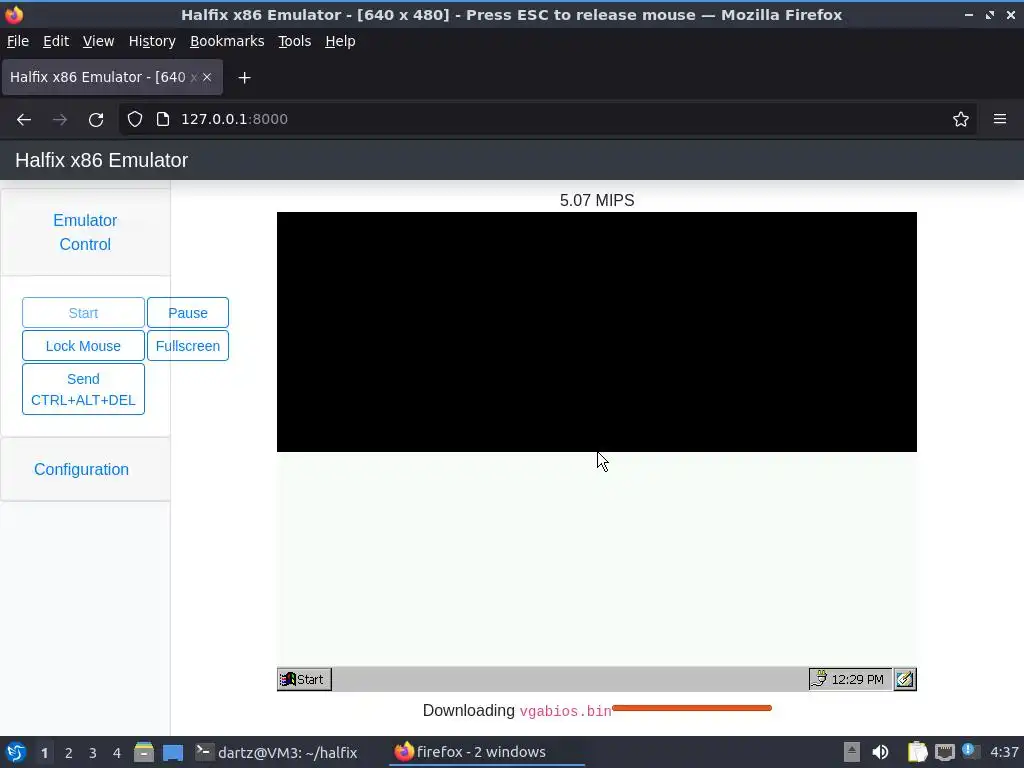Screen dimensions: 1024x768
Task: Open the desktop application launcher menu
Action: [16, 752]
